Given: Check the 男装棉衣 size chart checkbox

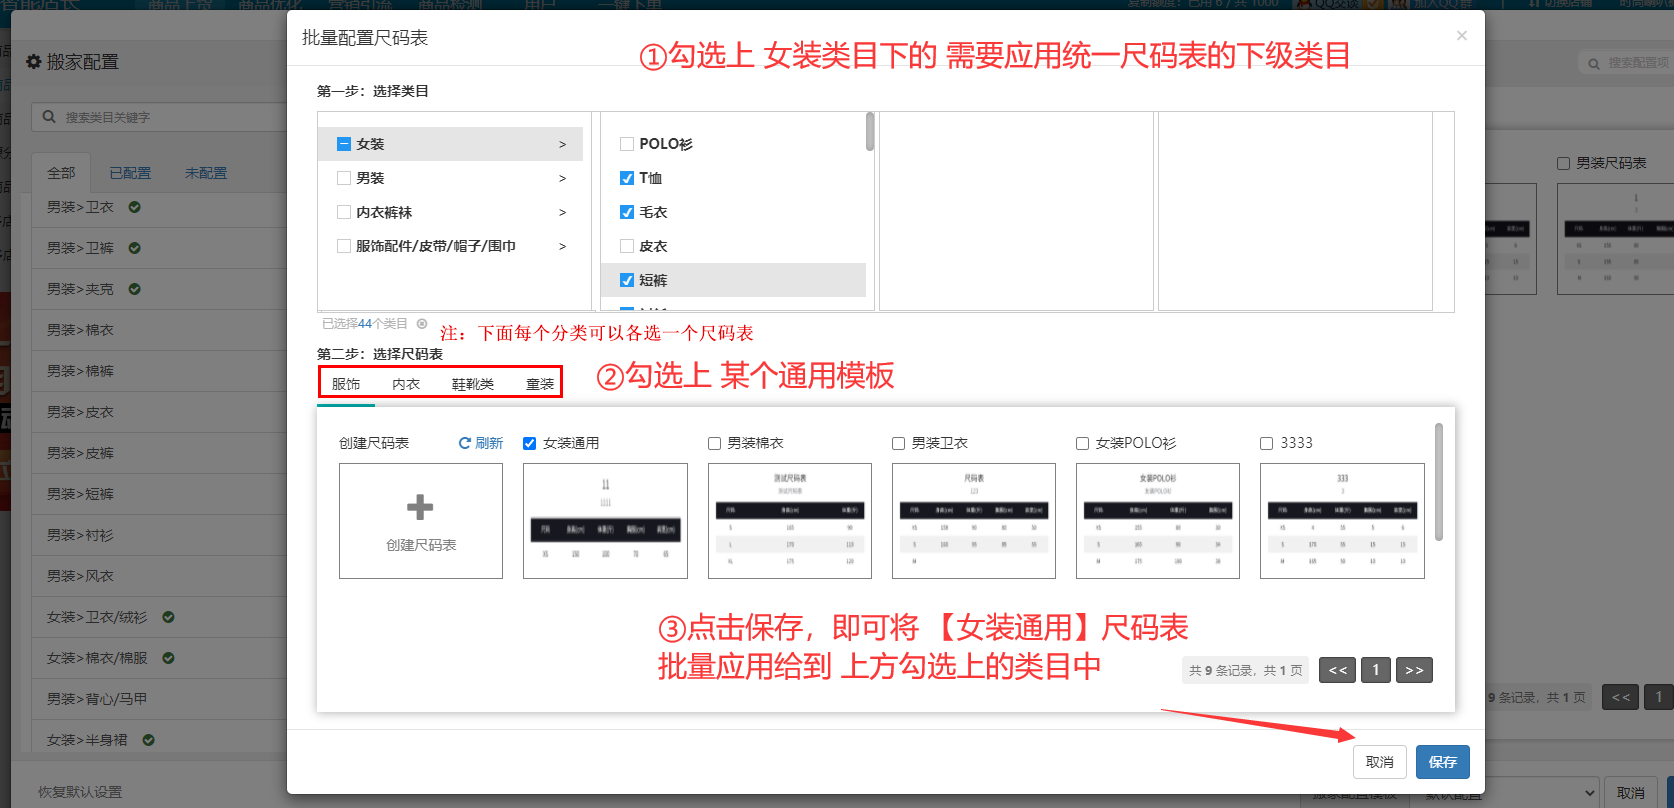Looking at the screenshot, I should pyautogui.click(x=714, y=443).
